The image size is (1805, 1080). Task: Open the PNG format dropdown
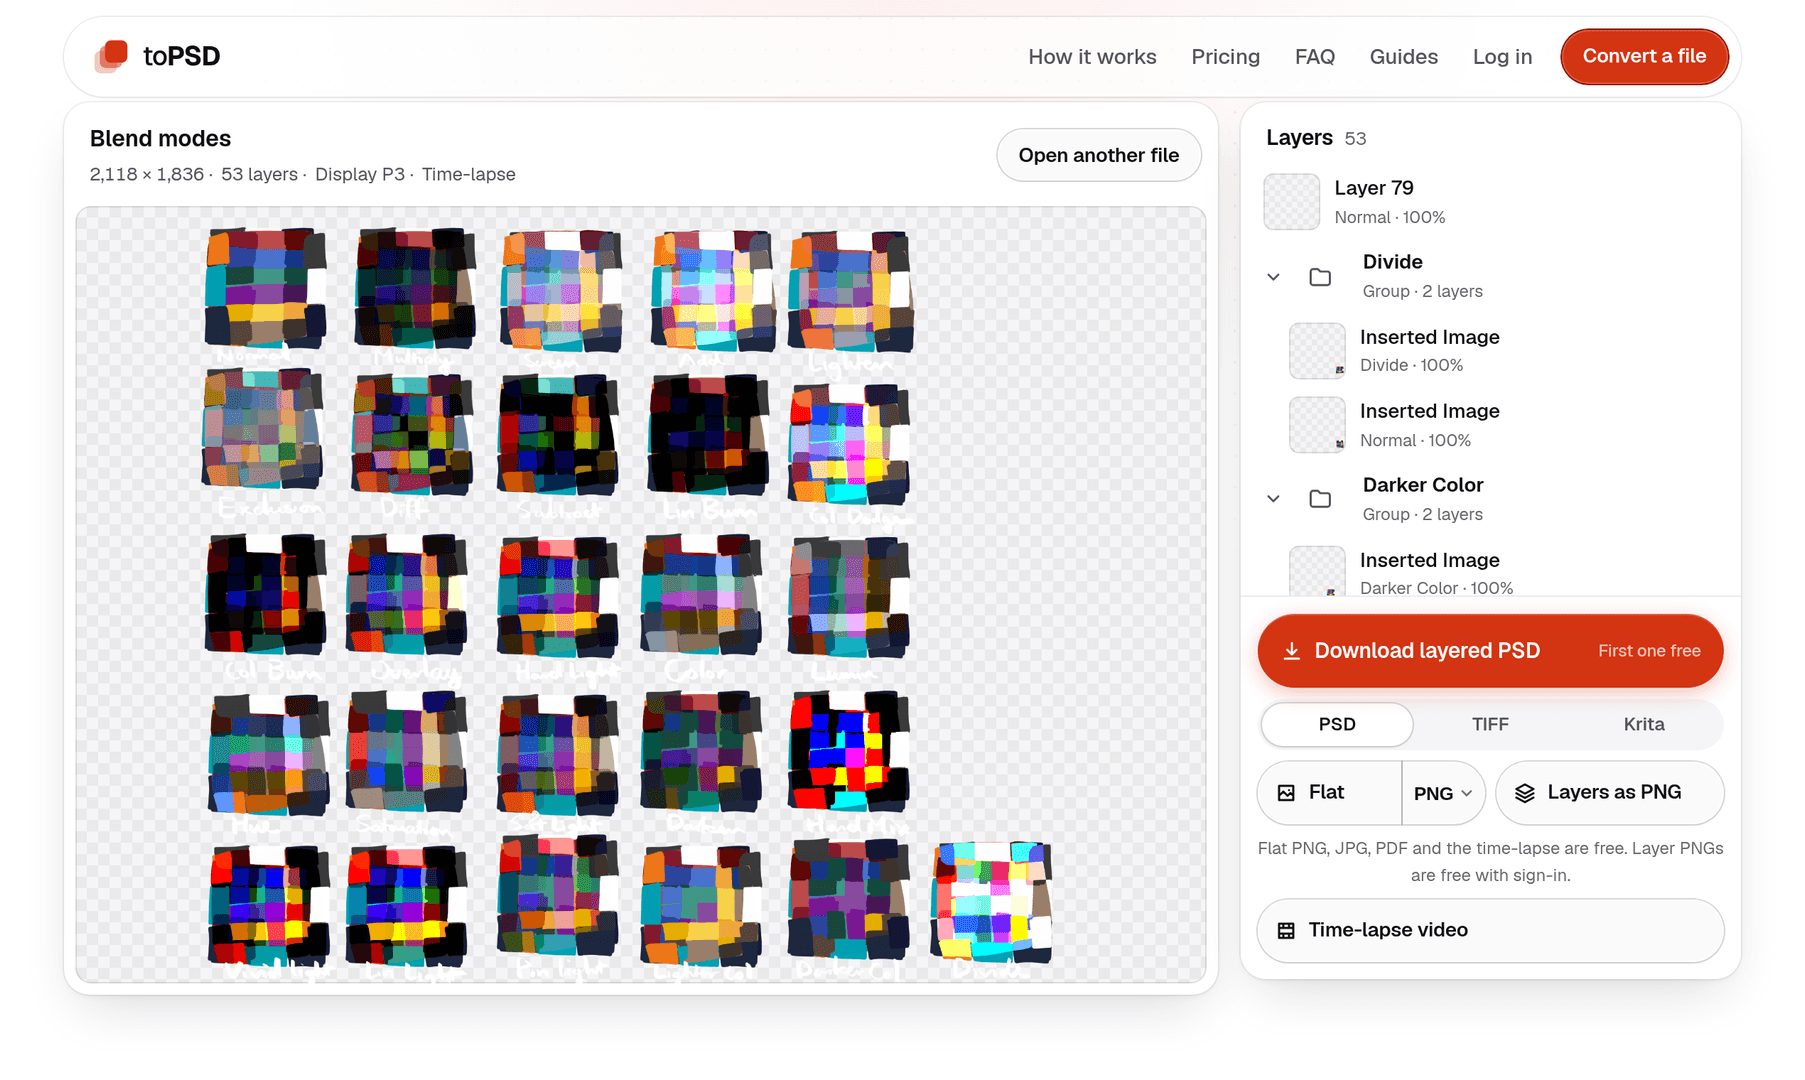coord(1443,793)
